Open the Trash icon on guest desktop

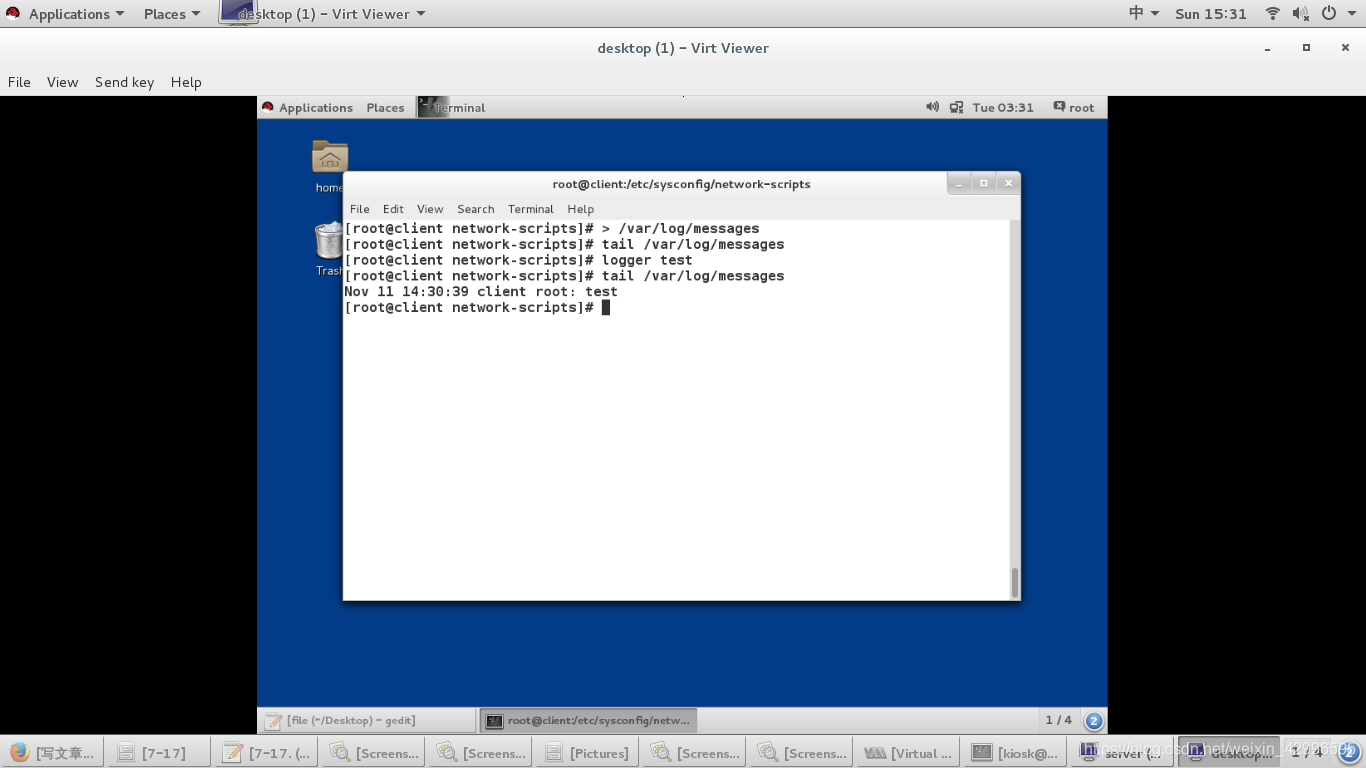click(x=329, y=242)
